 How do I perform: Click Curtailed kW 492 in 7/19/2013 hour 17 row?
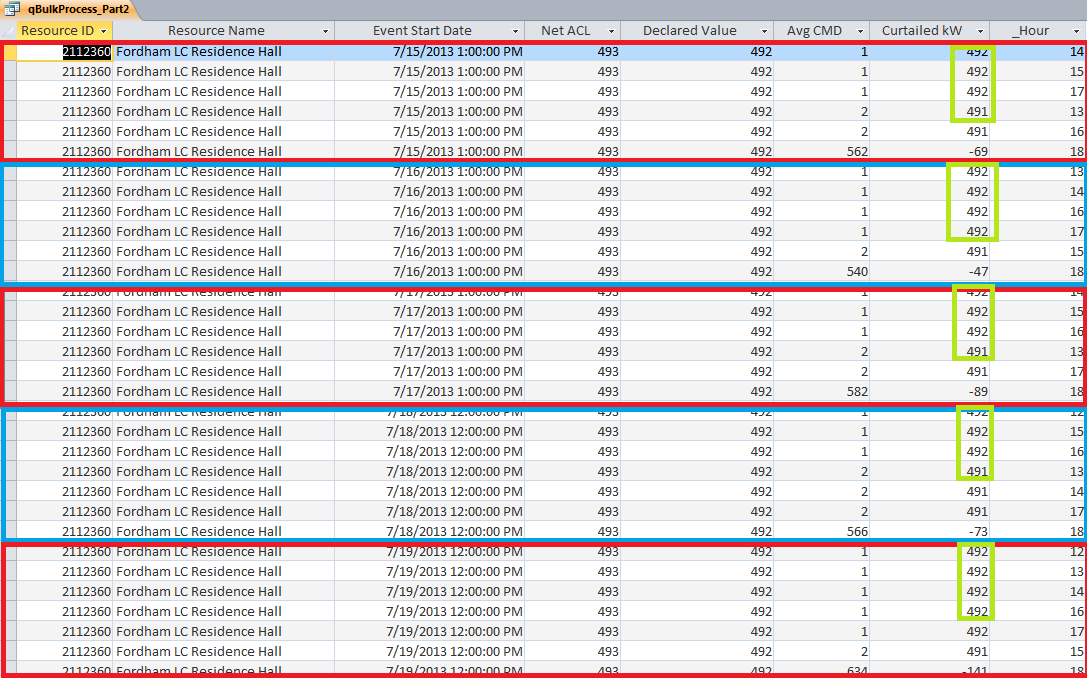(x=930, y=632)
